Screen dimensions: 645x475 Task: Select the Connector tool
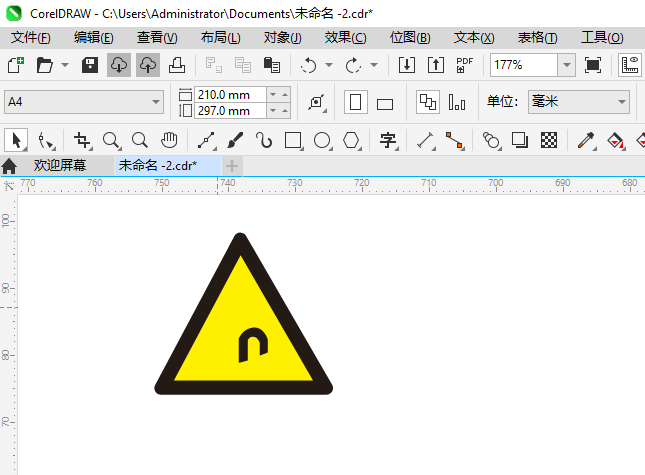(455, 141)
